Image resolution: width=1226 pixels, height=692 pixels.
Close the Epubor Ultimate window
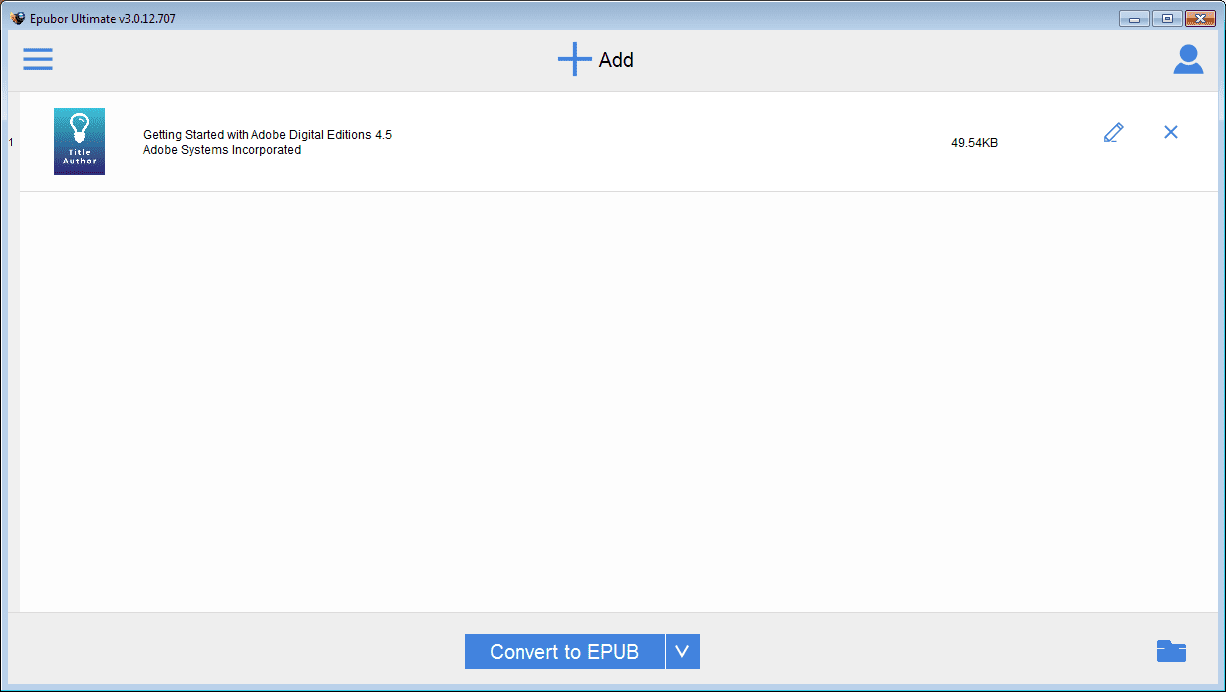pos(1199,18)
